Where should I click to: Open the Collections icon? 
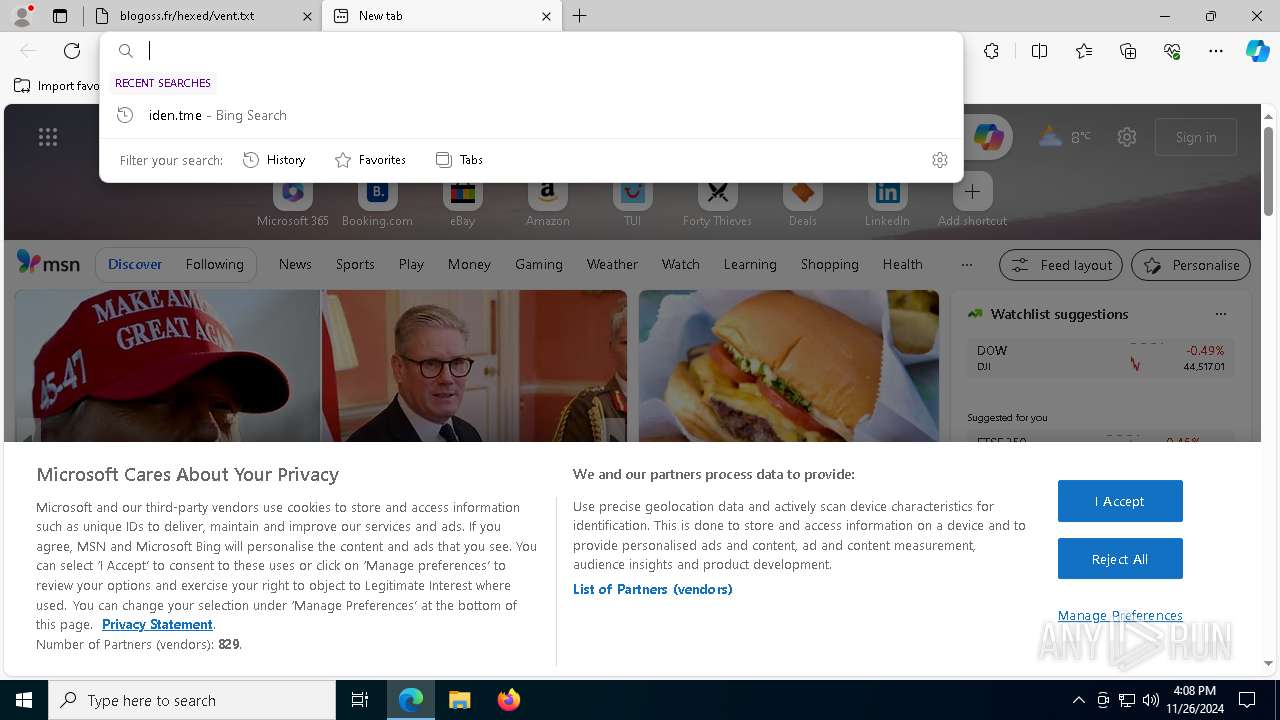point(1128,51)
